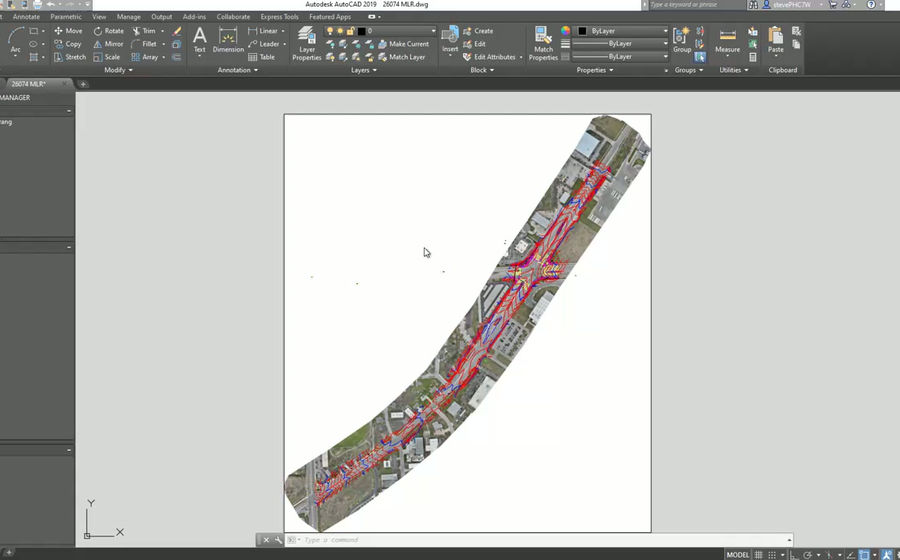
Task: Toggle group selection on/off button
Action: pyautogui.click(x=700, y=57)
